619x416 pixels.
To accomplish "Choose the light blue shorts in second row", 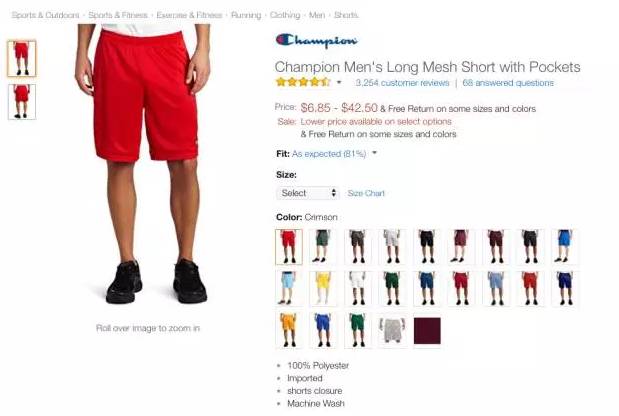I will pos(289,289).
